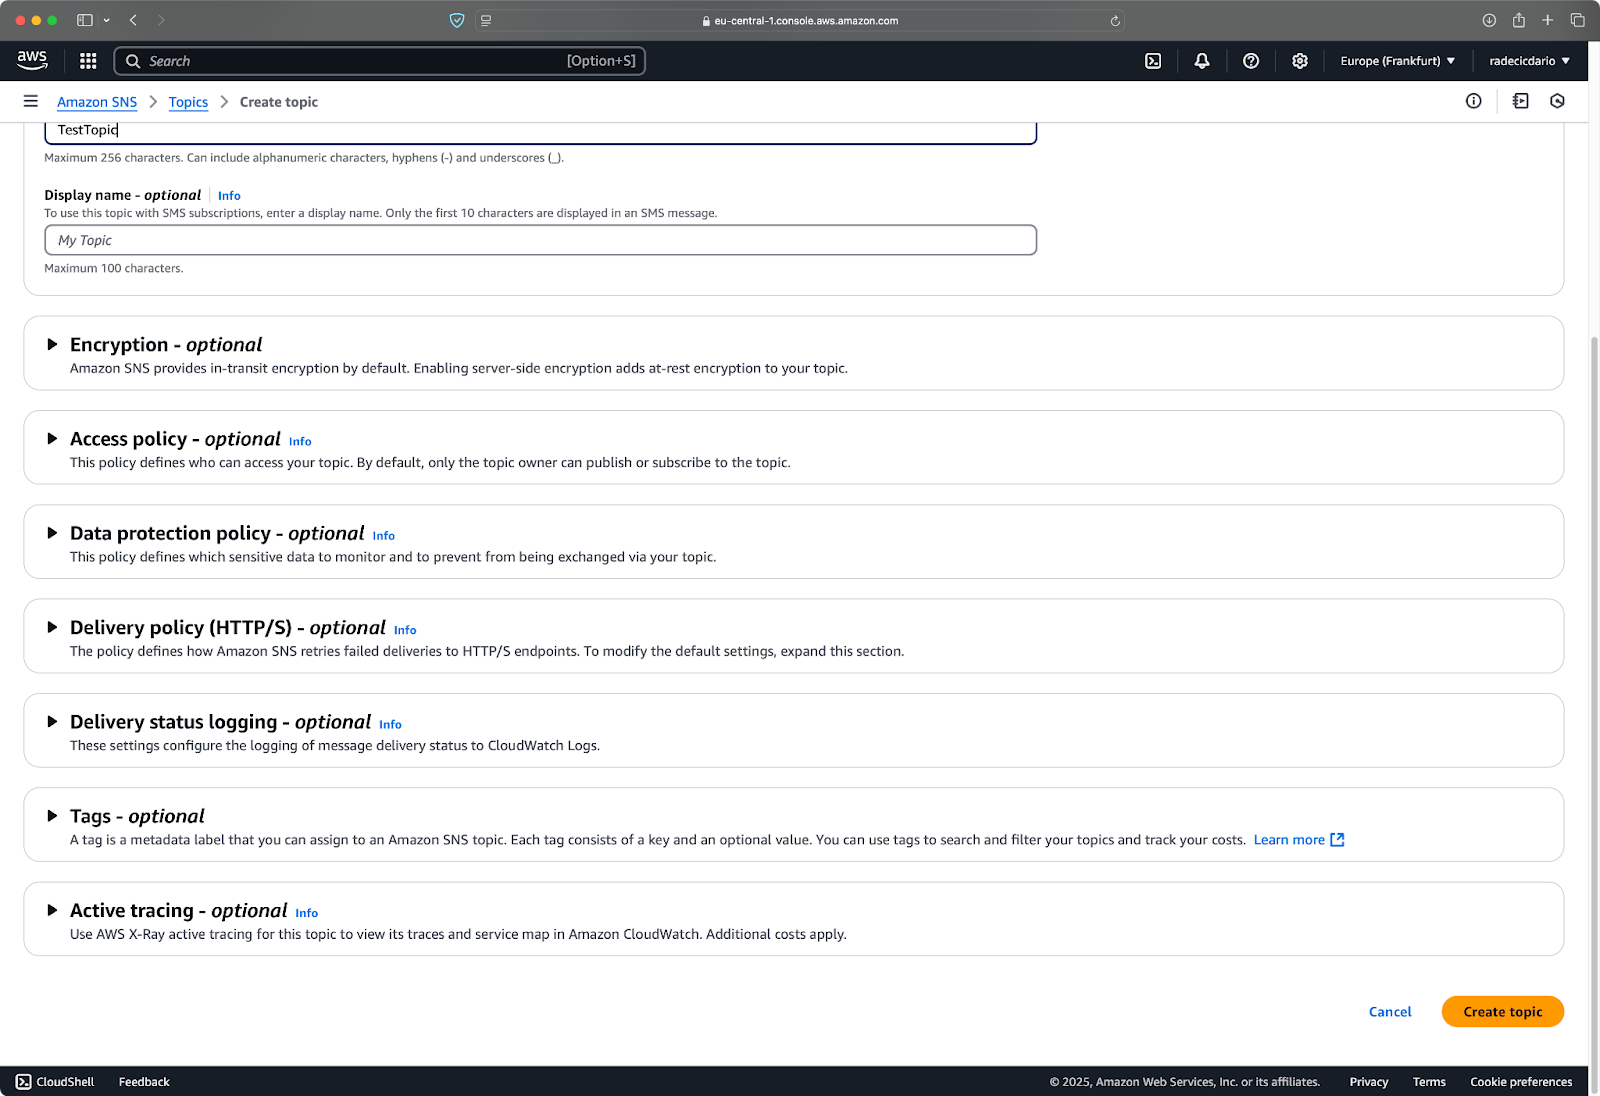Click the AWS Search box
This screenshot has height=1096, width=1600.
tap(380, 61)
